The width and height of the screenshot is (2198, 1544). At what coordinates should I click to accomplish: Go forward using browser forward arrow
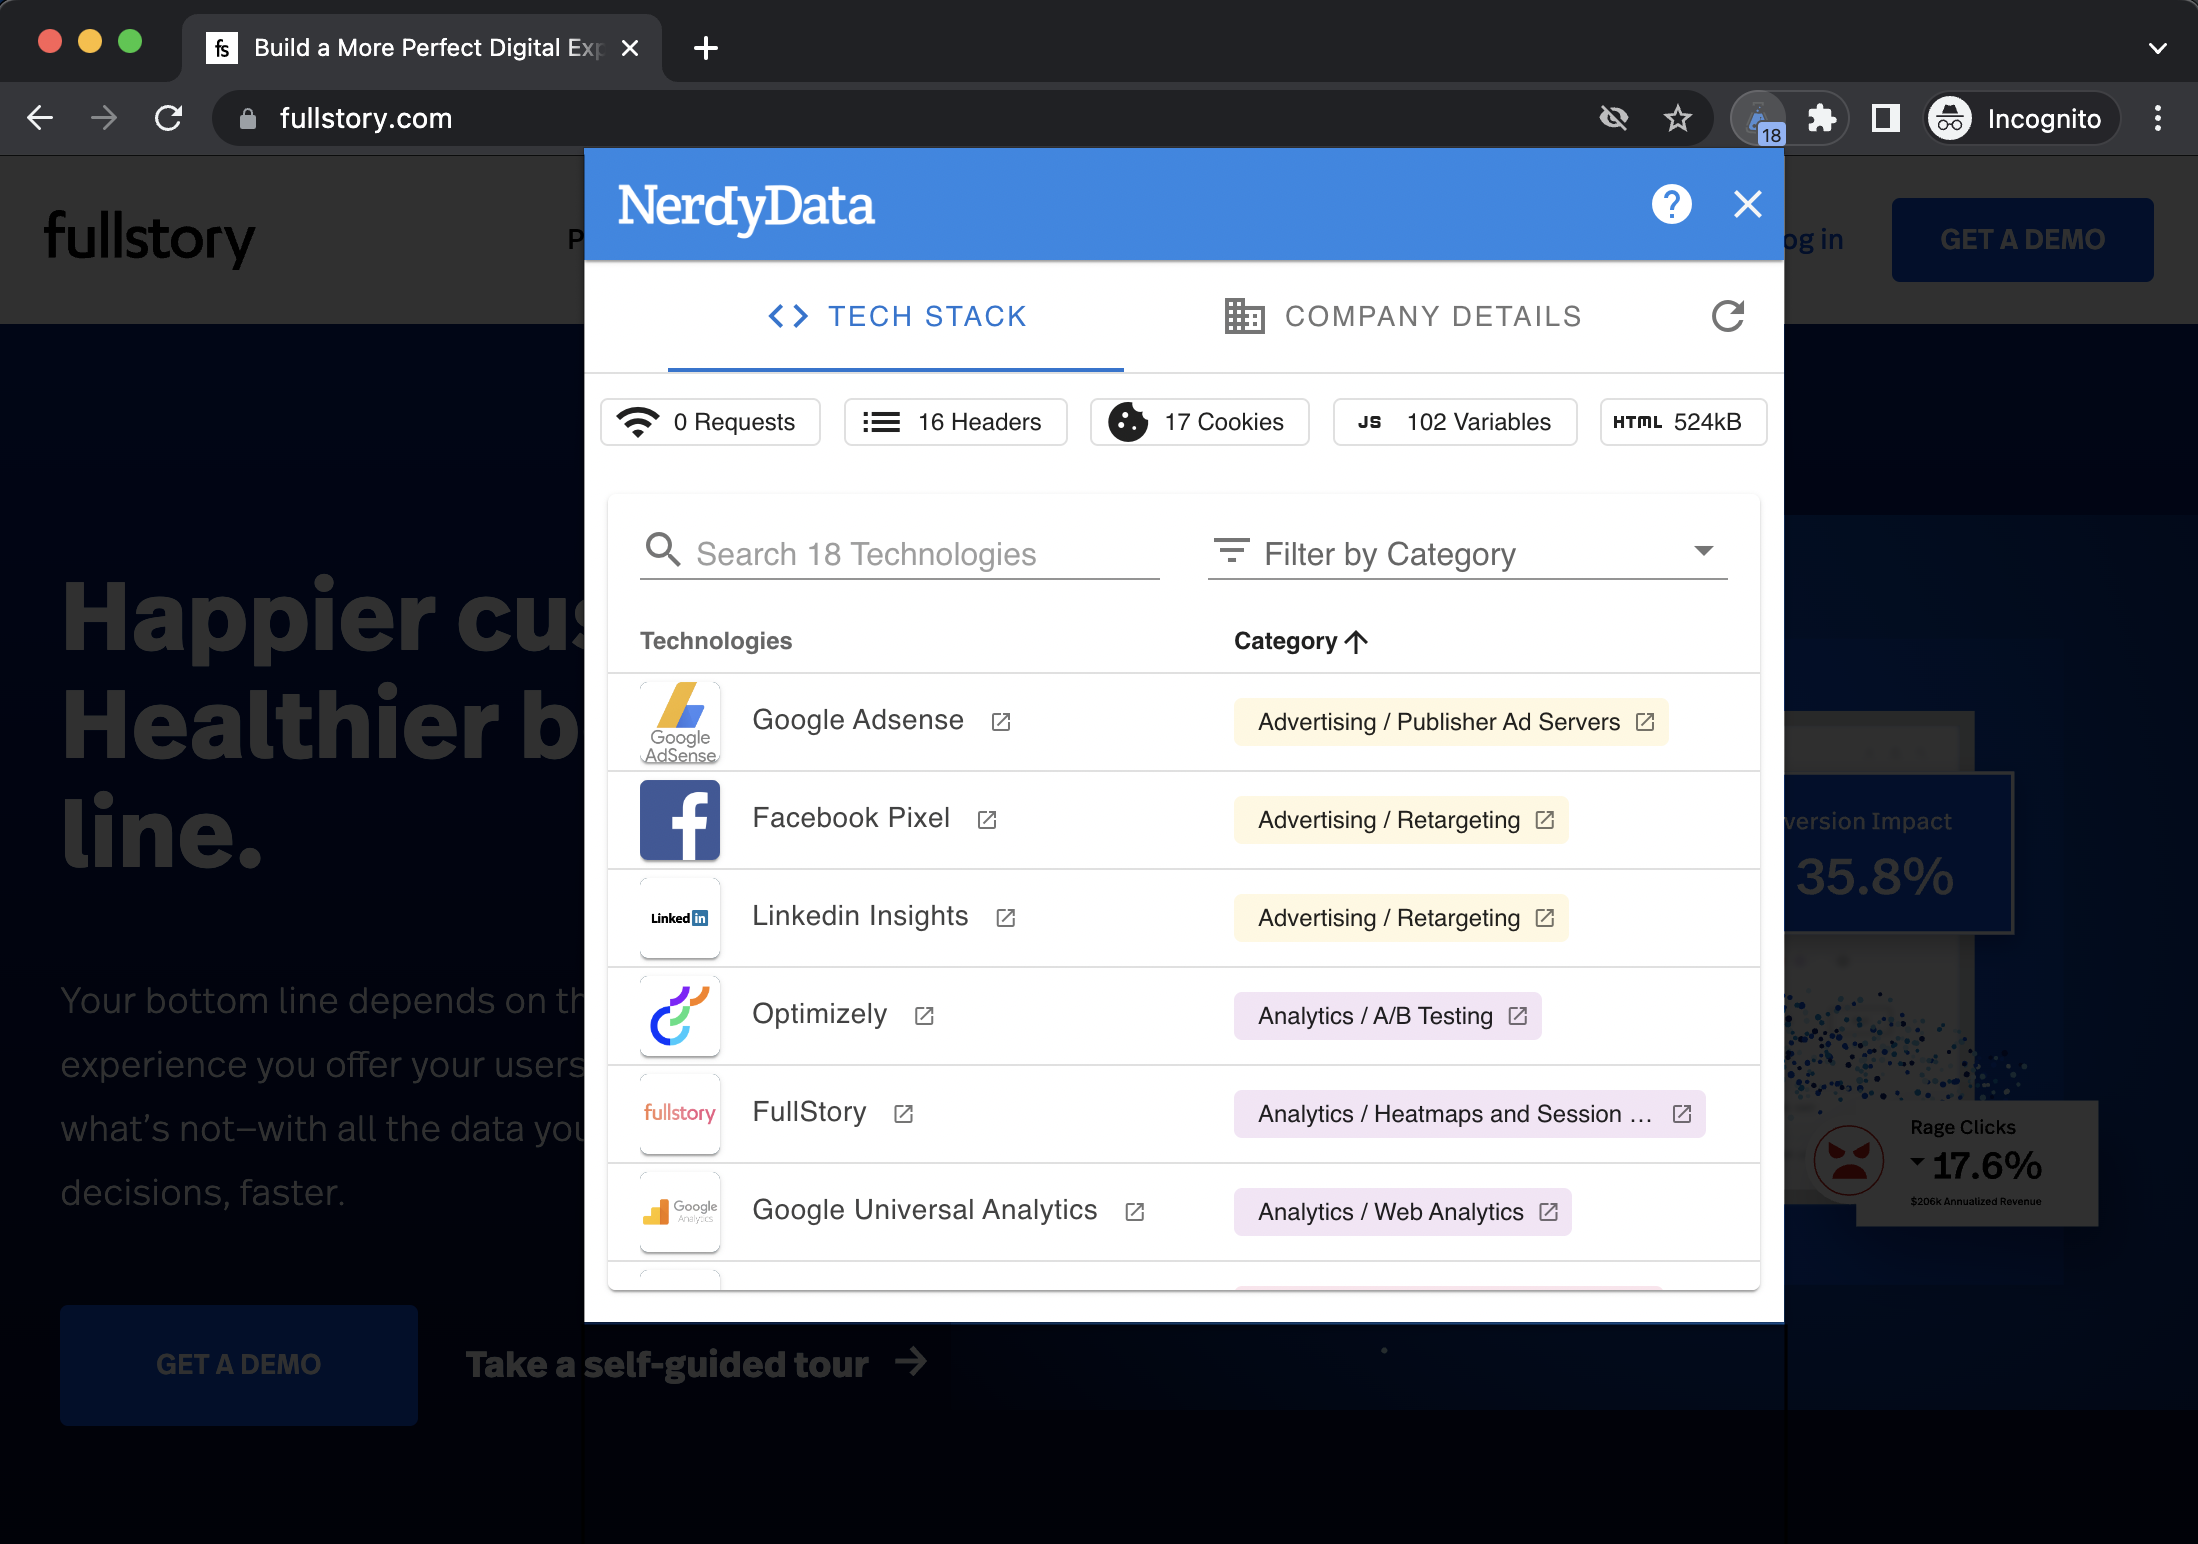tap(104, 118)
